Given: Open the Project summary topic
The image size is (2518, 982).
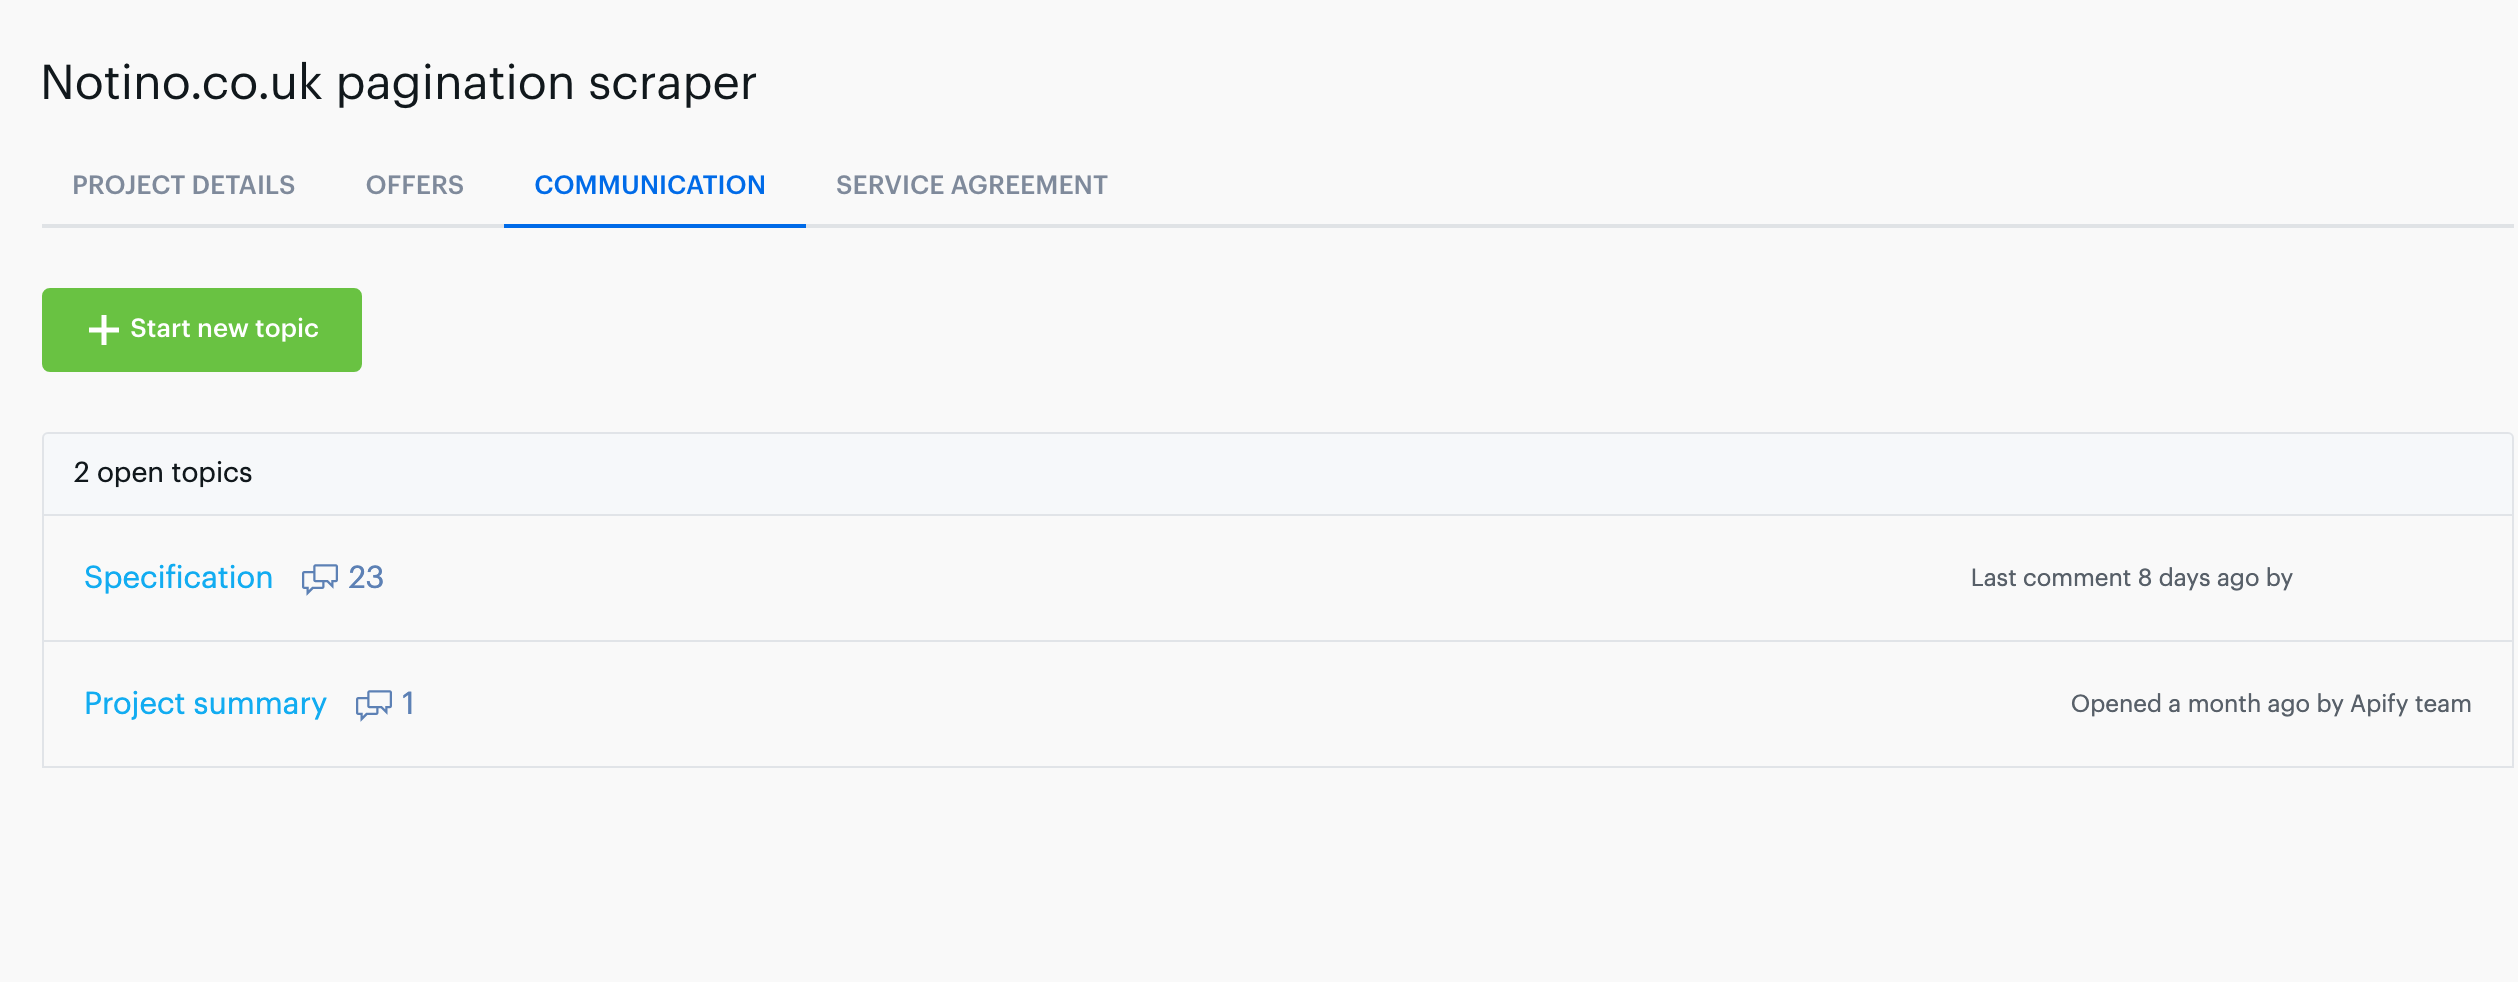Looking at the screenshot, I should (205, 704).
